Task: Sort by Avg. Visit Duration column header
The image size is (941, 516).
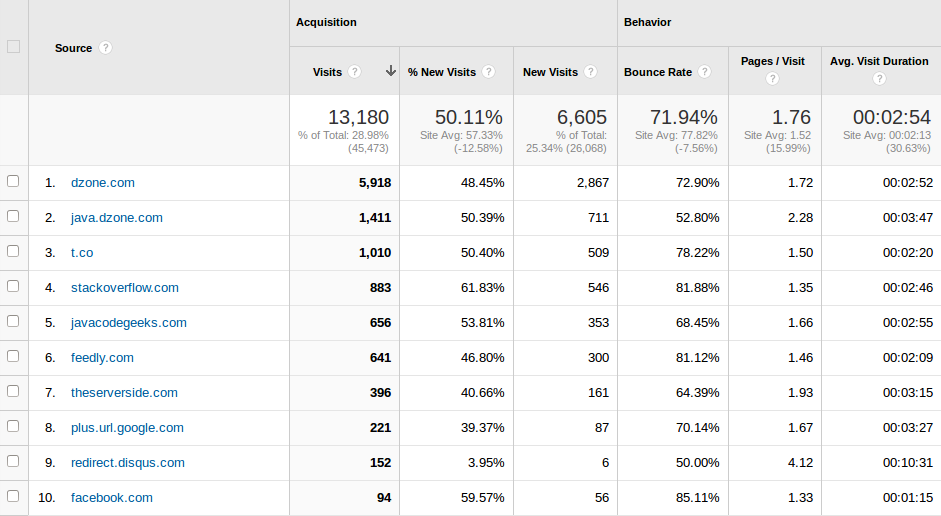Action: point(879,61)
